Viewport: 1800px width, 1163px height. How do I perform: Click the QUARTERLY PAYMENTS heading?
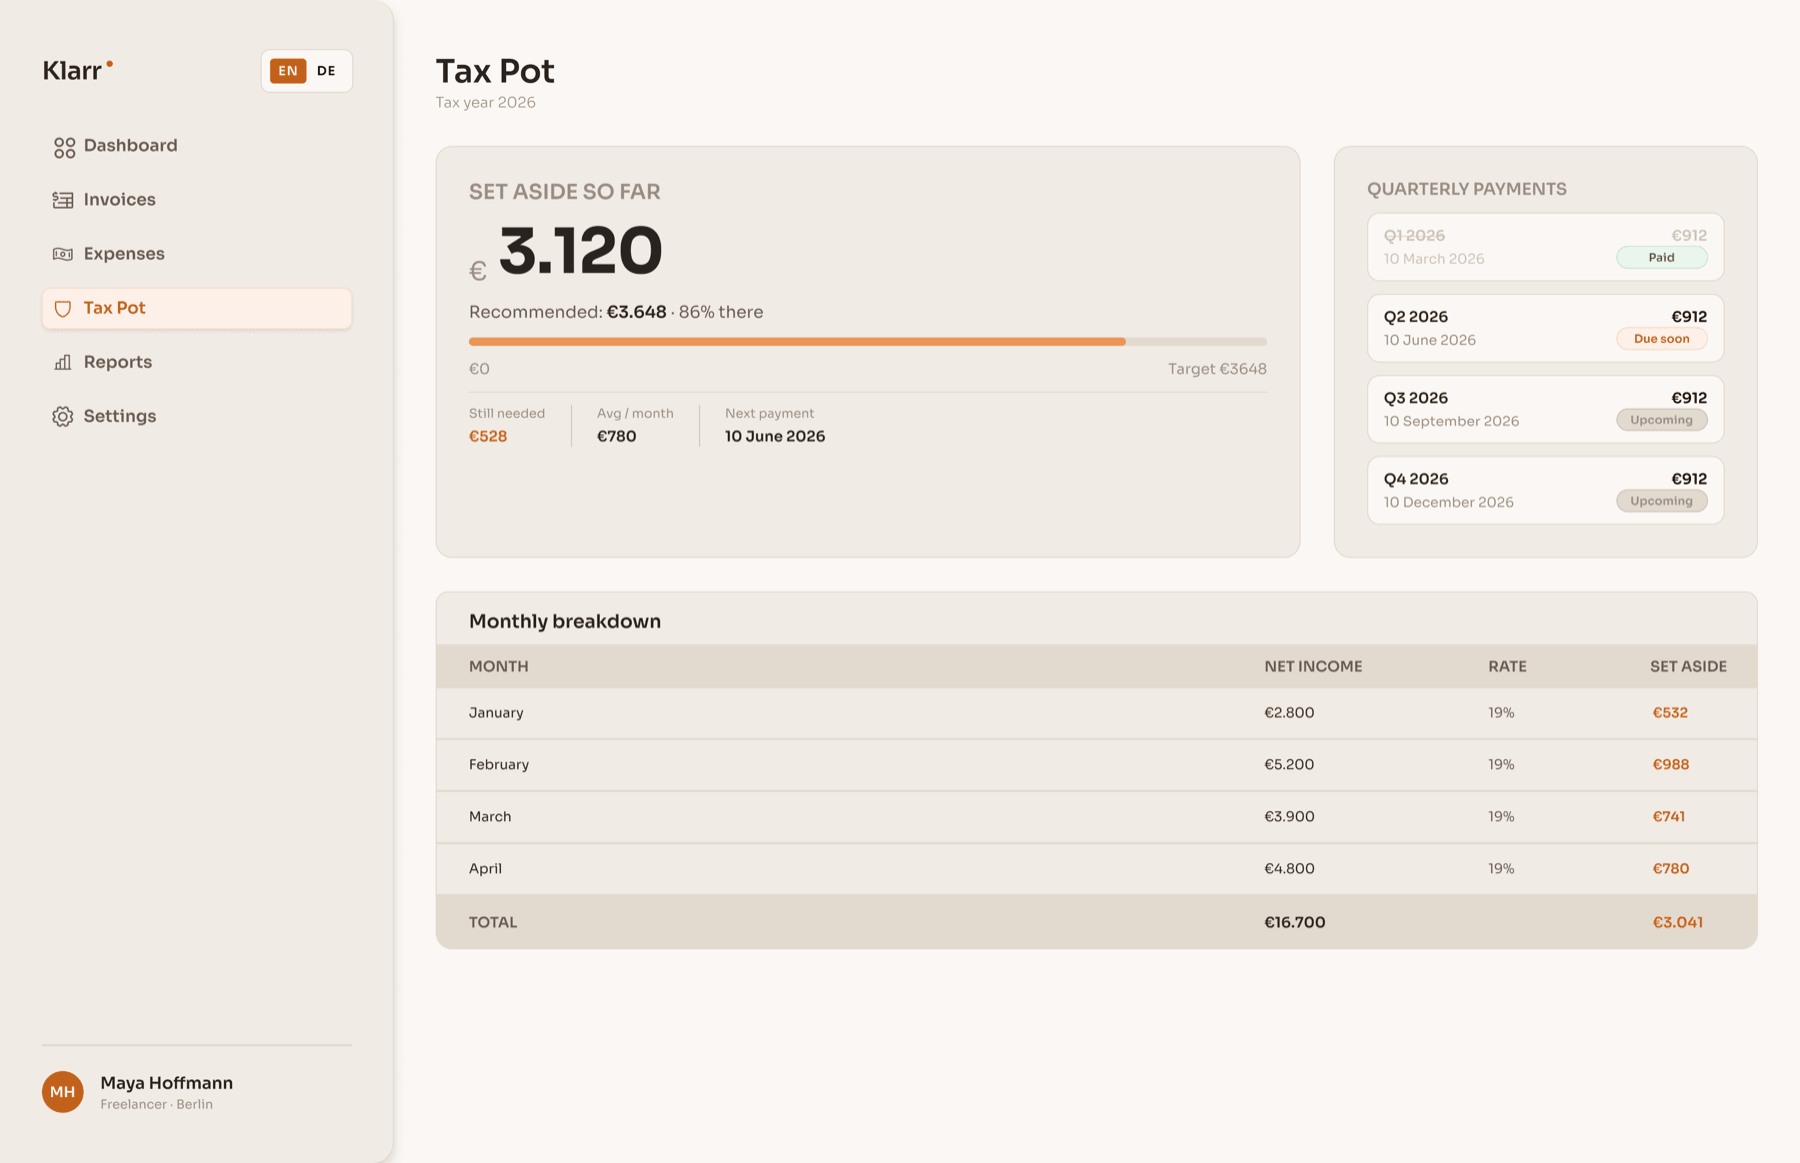(x=1467, y=189)
